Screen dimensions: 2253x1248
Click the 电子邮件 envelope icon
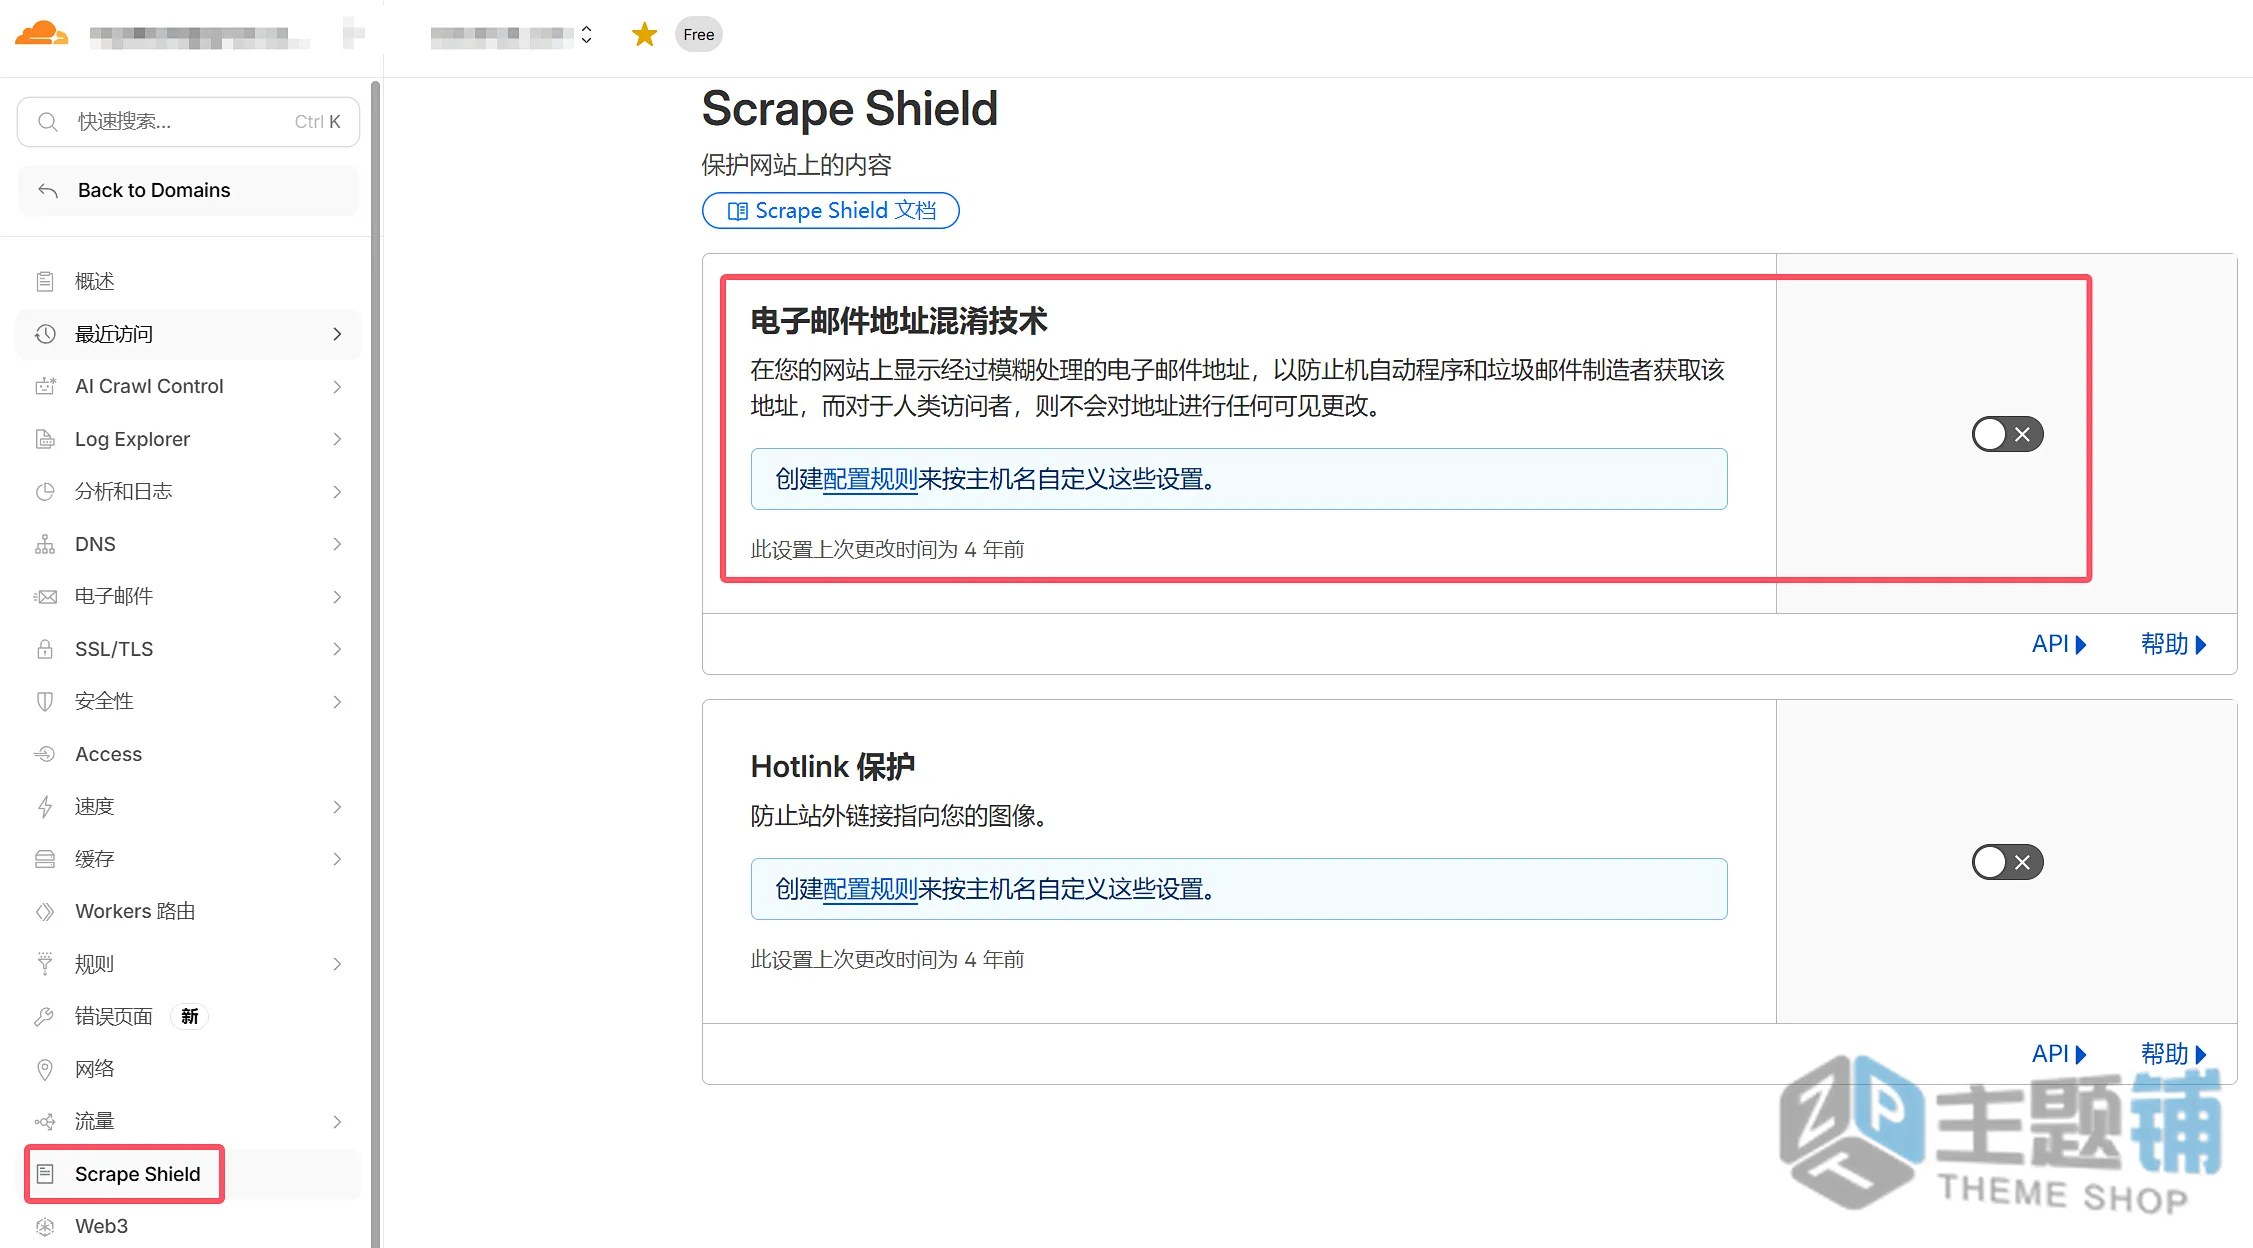tap(45, 597)
